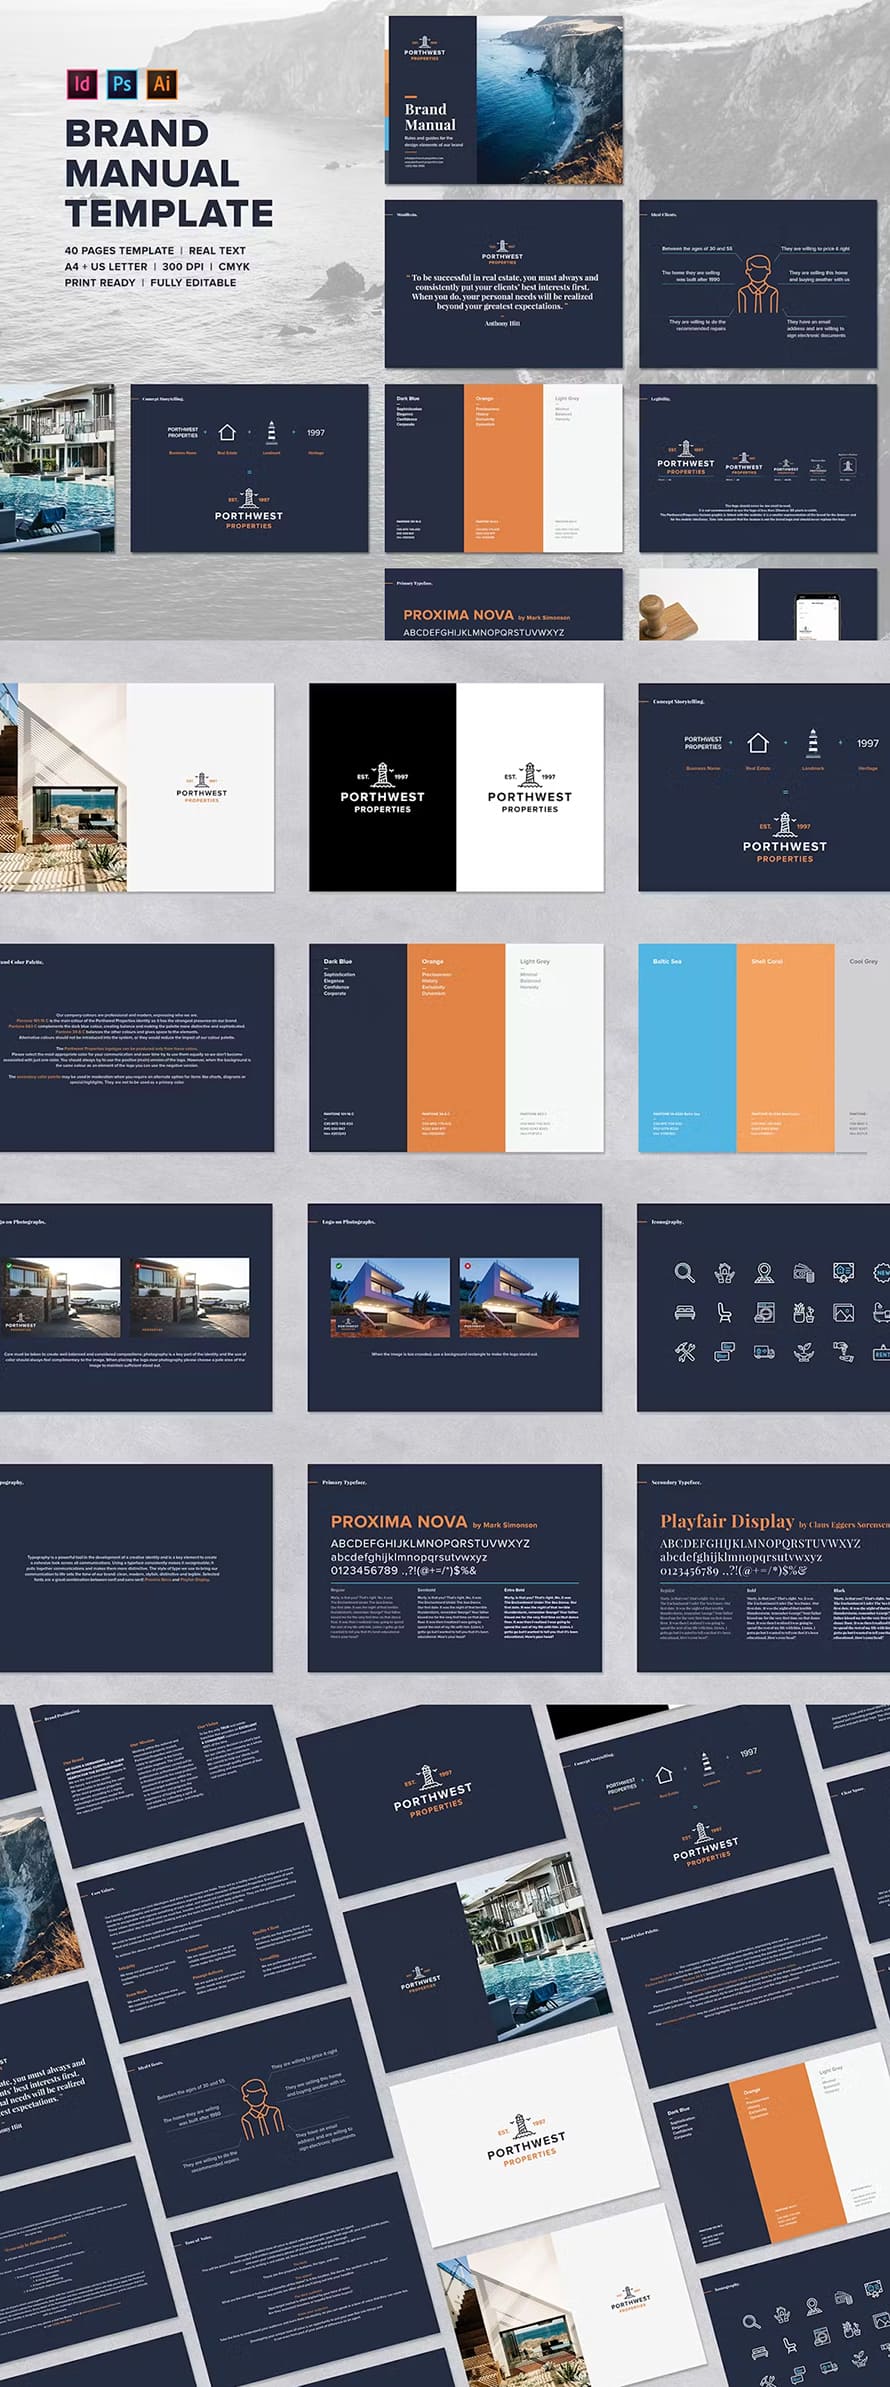Image resolution: width=890 pixels, height=2387 pixels.
Task: Select the bed icon on upright Iconography page
Action: click(684, 1312)
